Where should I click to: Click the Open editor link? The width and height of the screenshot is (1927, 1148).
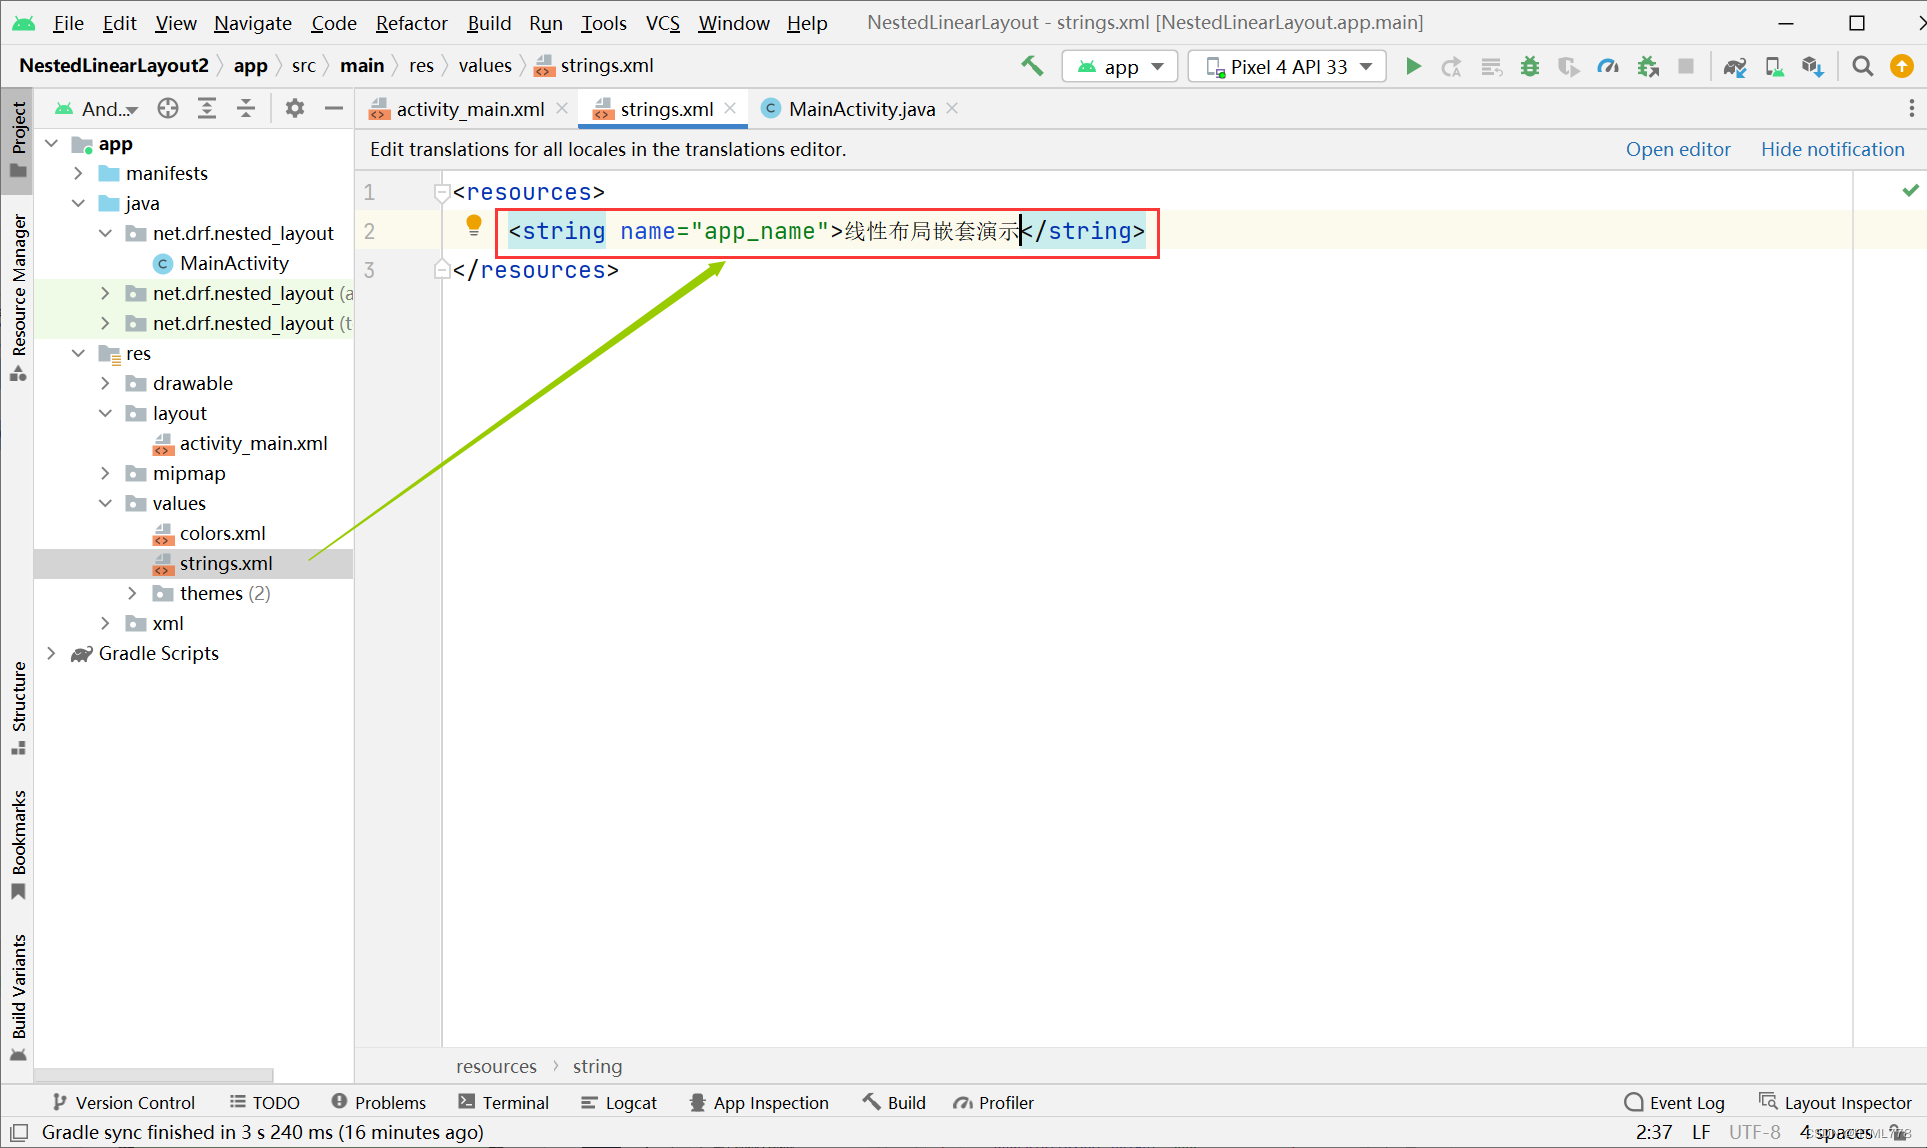pos(1678,149)
